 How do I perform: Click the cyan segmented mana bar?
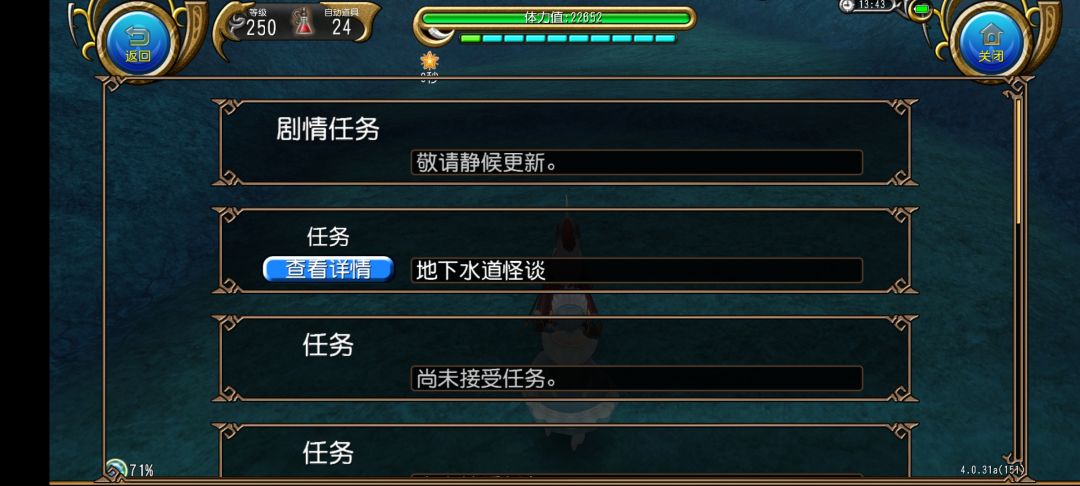click(x=568, y=39)
